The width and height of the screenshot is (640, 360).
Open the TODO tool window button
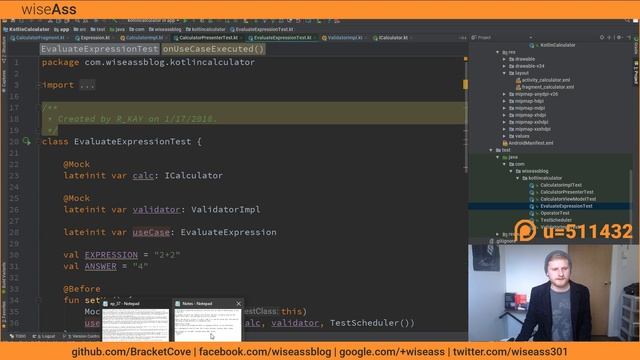[x=18, y=336]
